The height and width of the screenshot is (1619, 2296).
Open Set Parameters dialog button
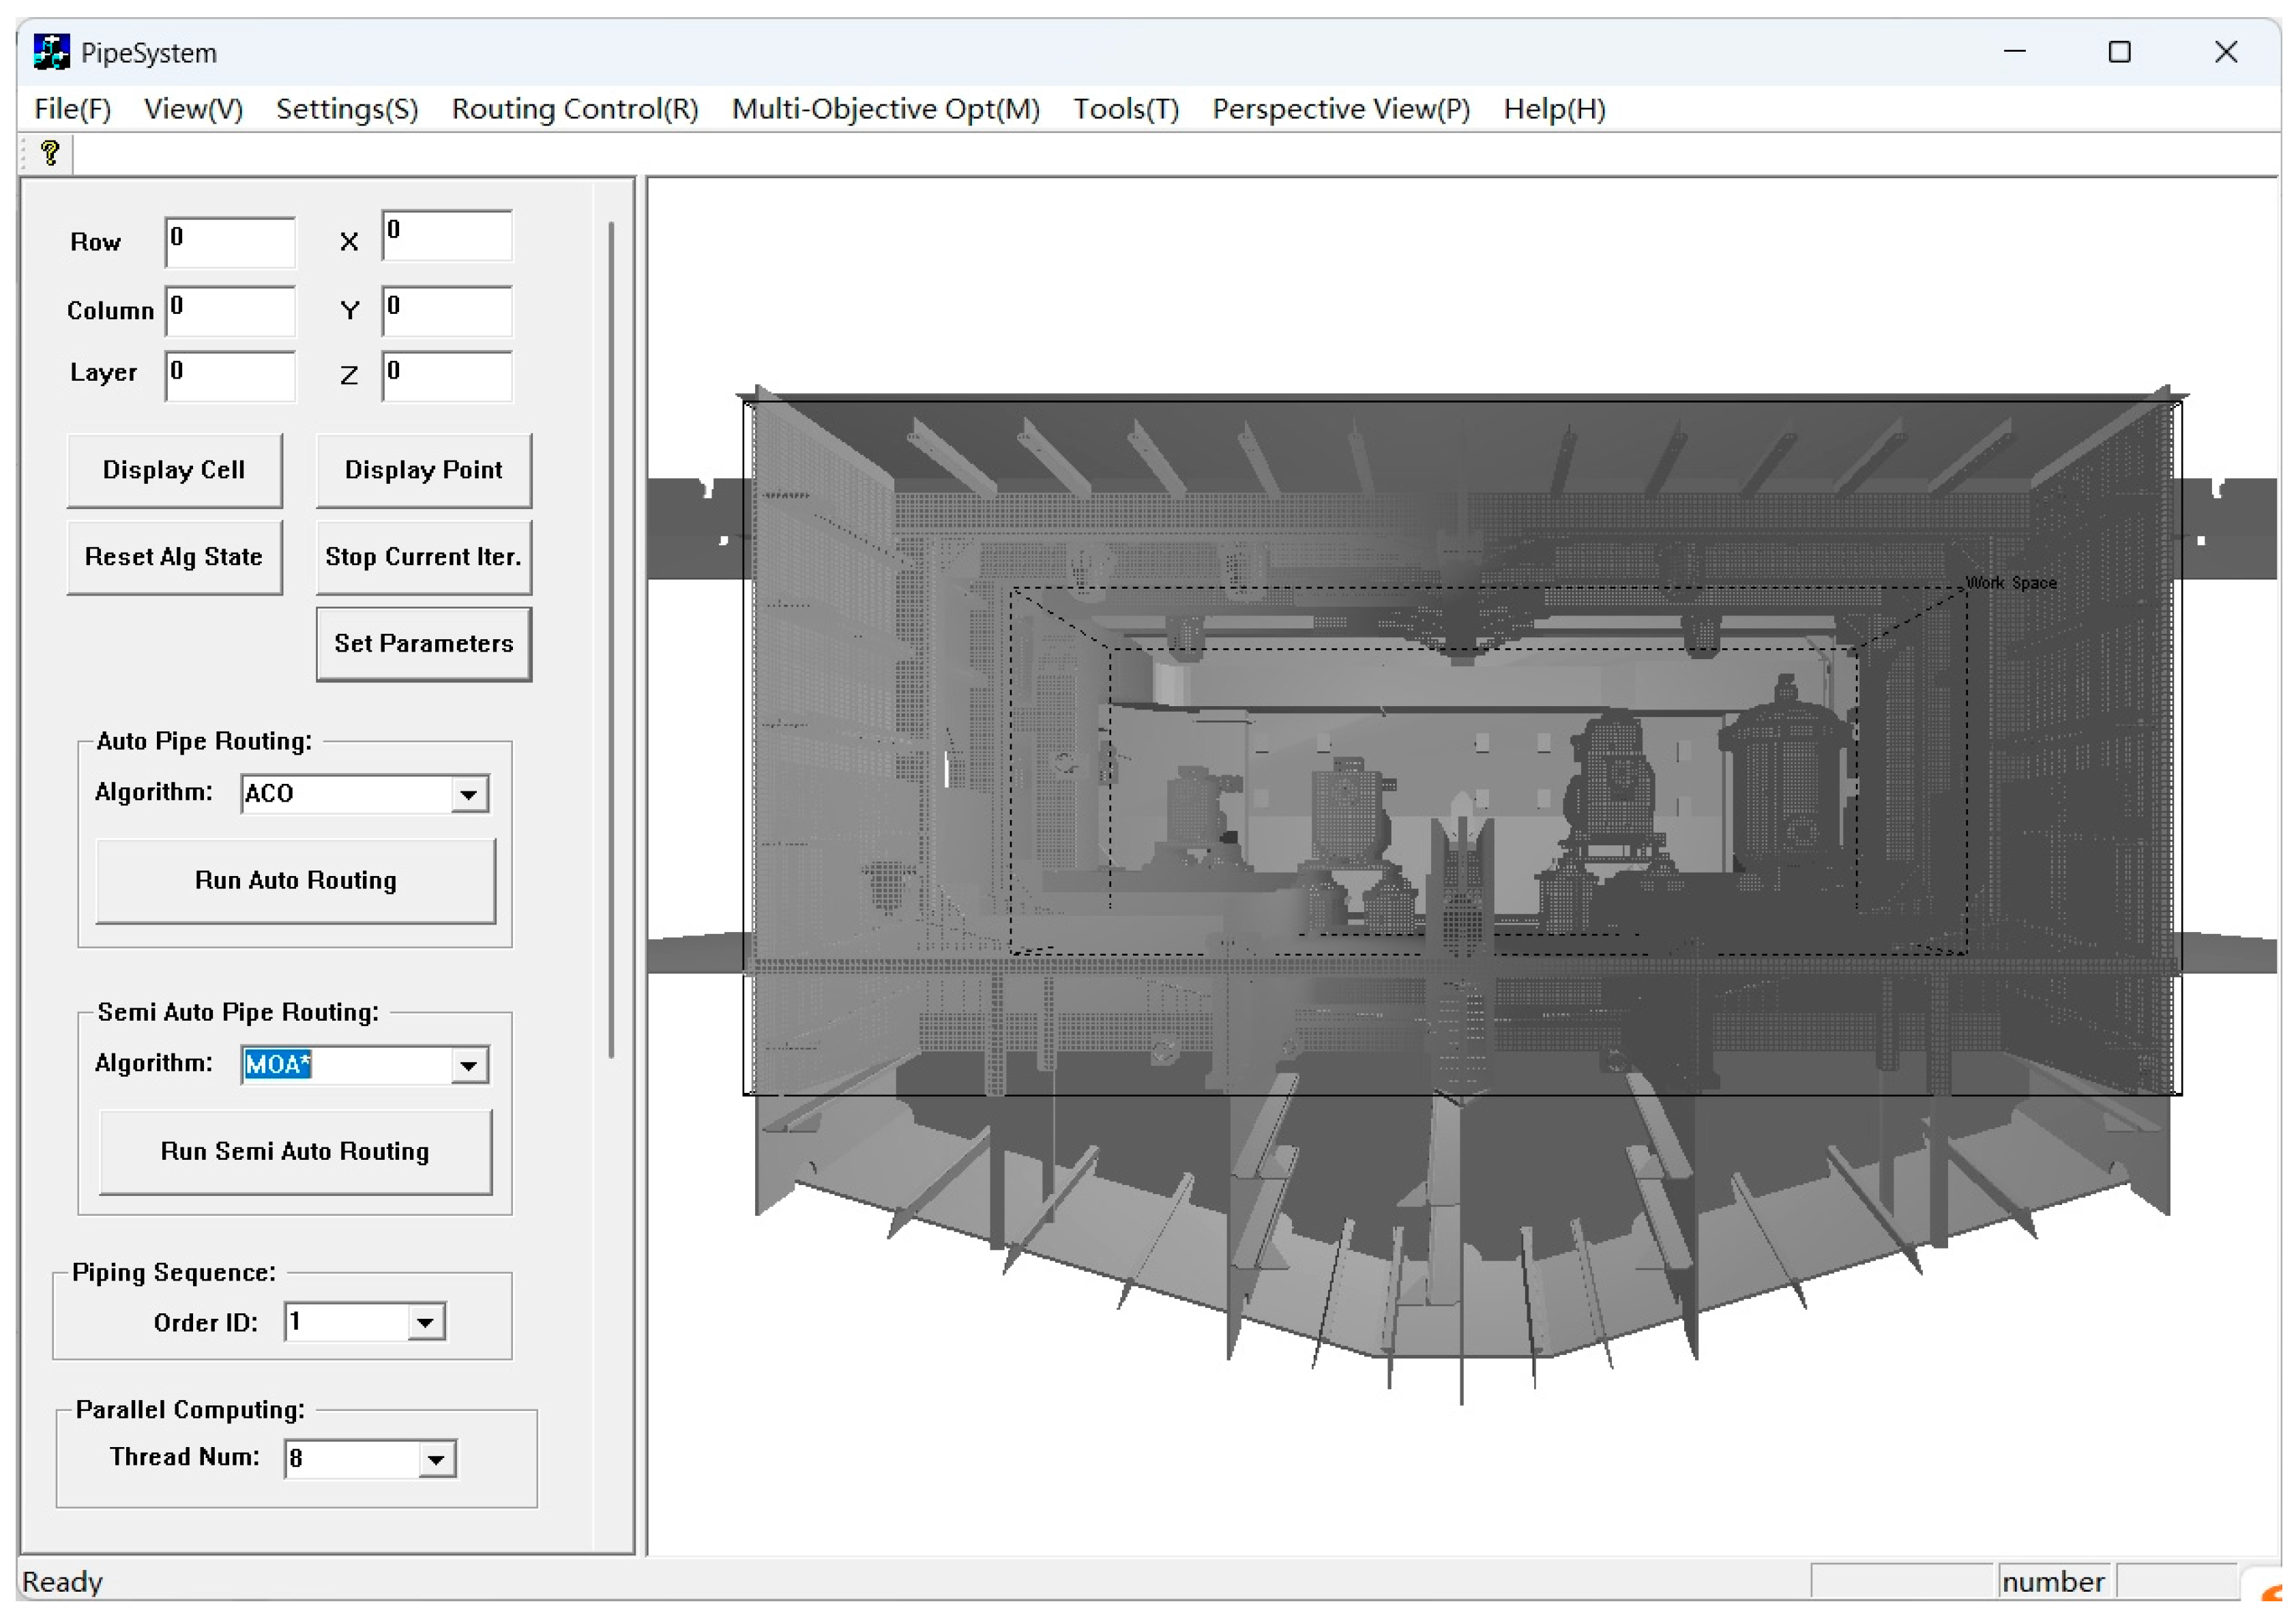[423, 644]
